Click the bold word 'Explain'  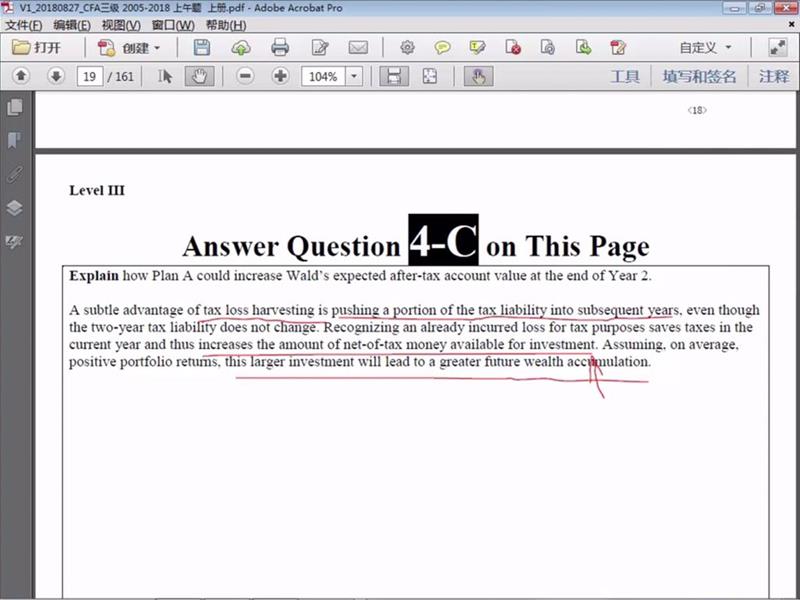(94, 276)
